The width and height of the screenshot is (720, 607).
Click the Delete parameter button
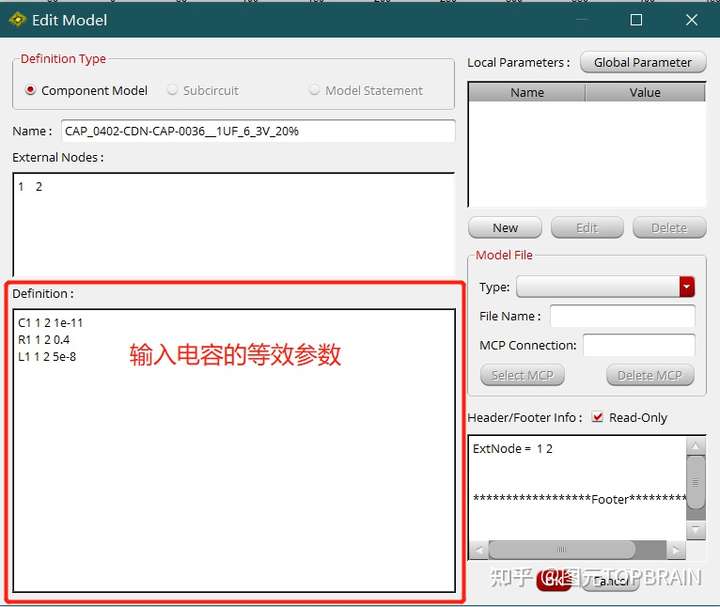669,228
